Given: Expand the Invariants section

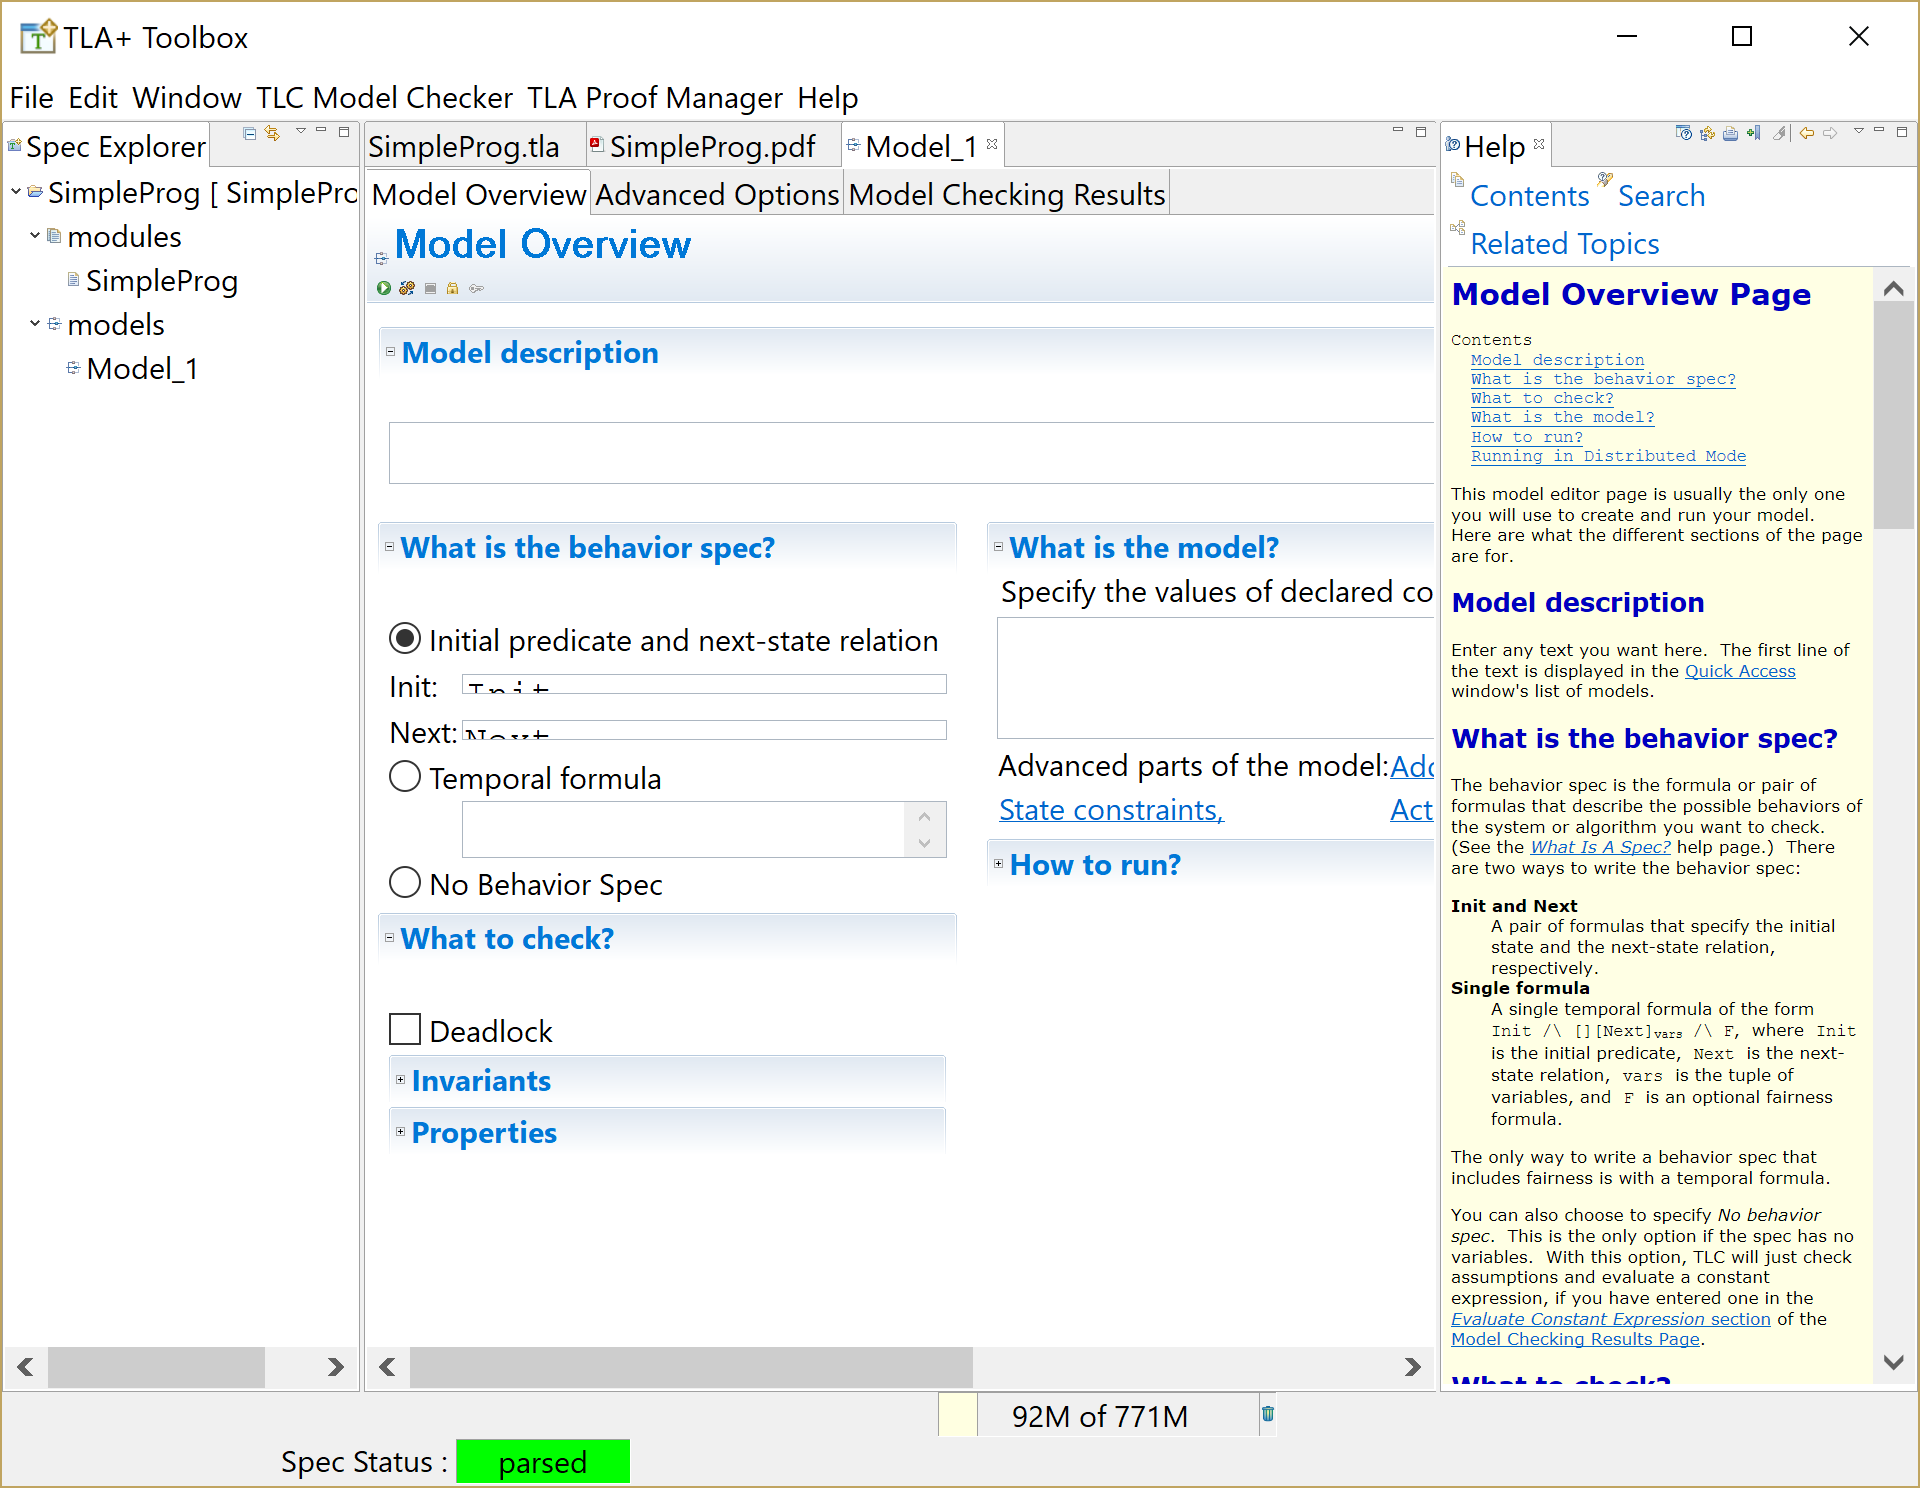Looking at the screenshot, I should click(399, 1080).
